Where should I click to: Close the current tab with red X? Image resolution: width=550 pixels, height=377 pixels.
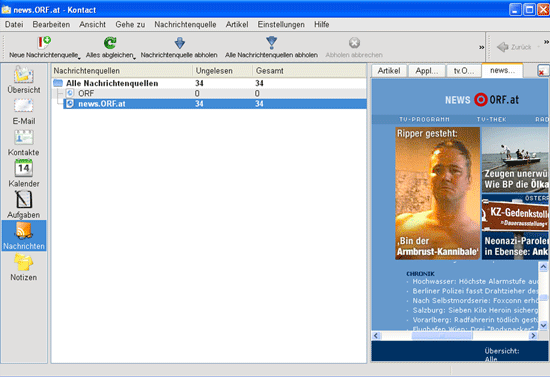click(542, 71)
